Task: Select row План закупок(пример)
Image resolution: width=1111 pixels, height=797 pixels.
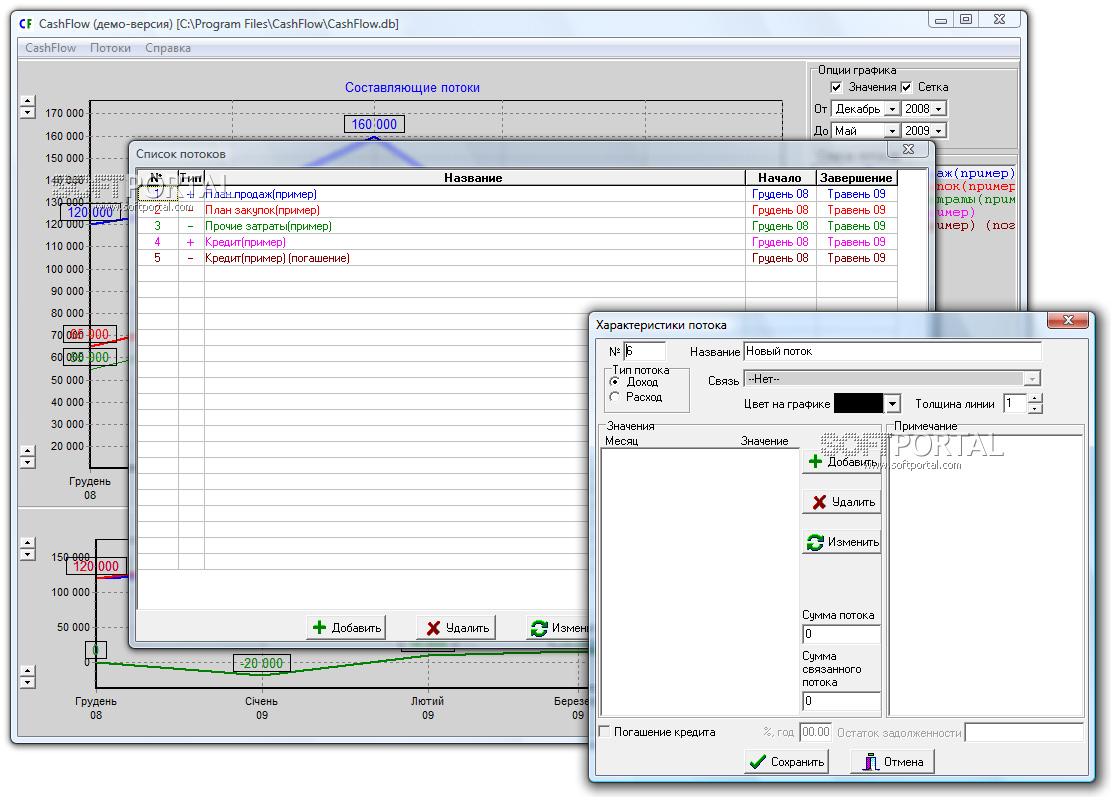Action: 517,210
